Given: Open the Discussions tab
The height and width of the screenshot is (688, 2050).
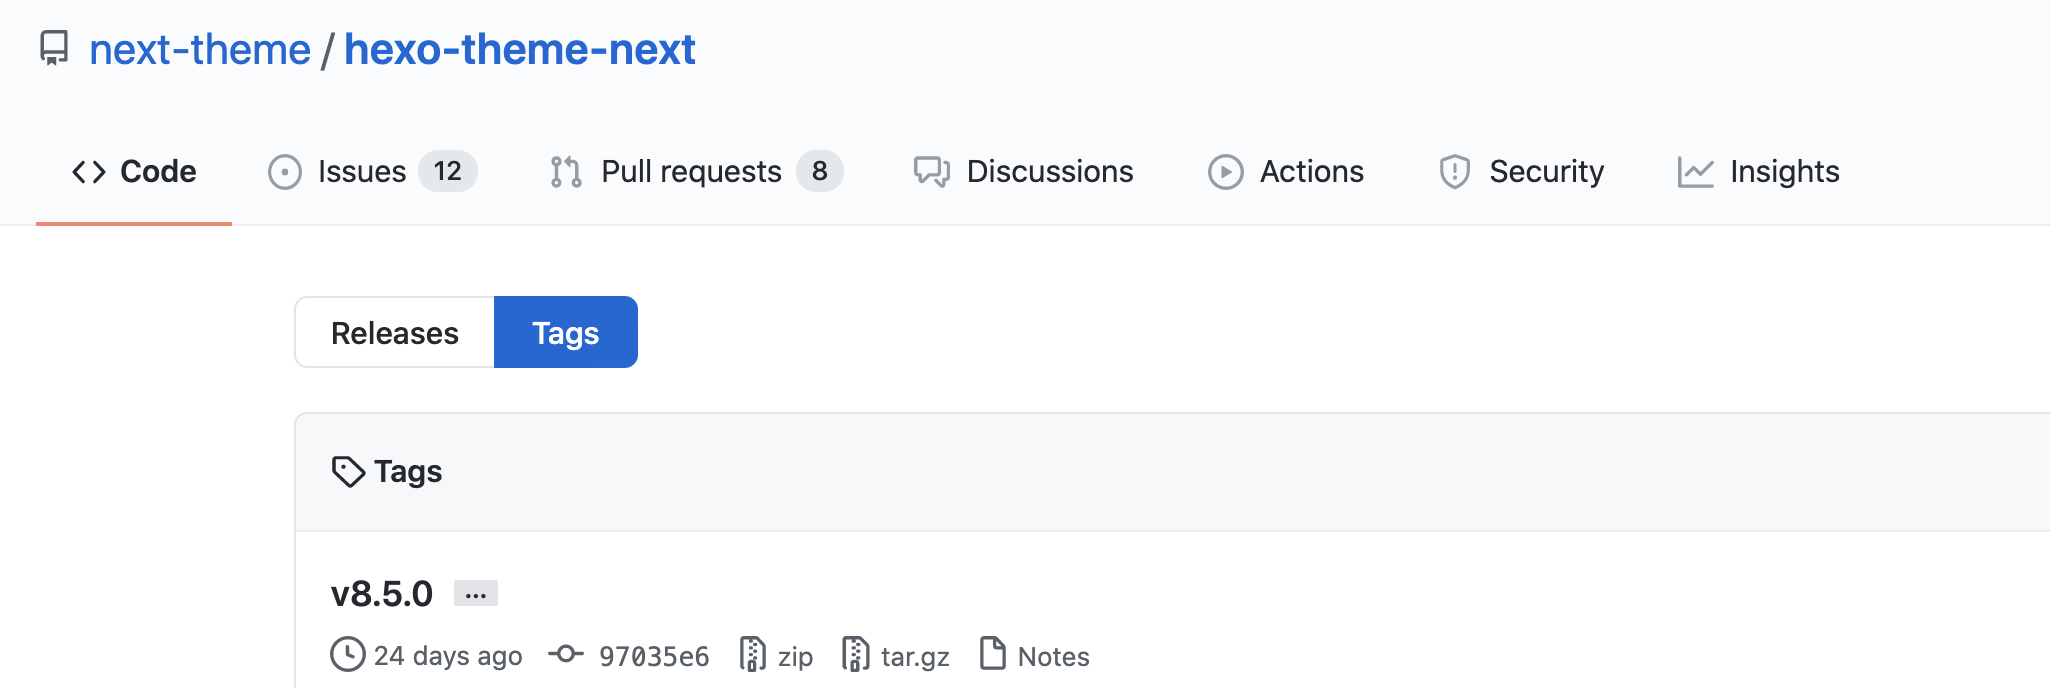Looking at the screenshot, I should click(1049, 172).
